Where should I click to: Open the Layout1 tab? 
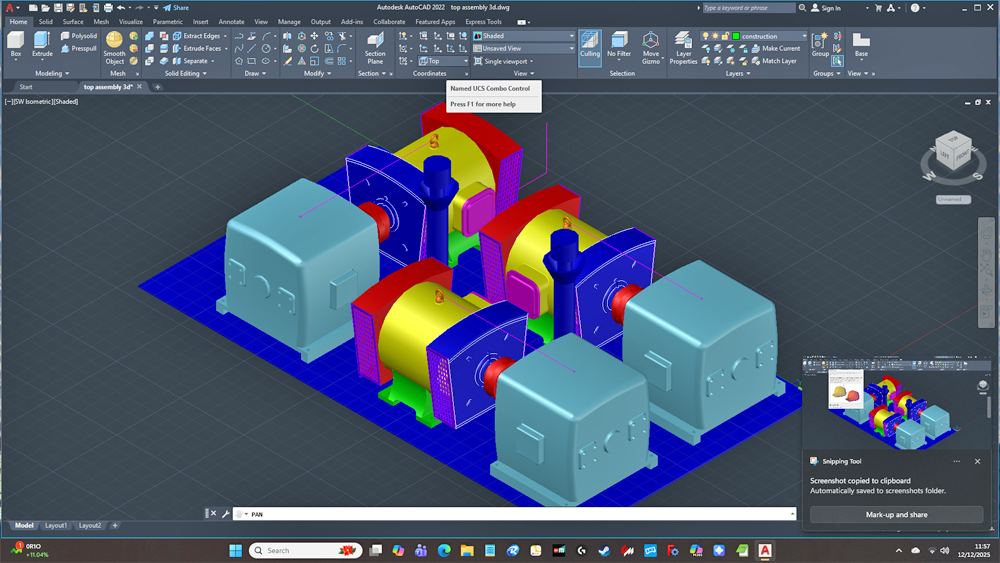click(56, 525)
